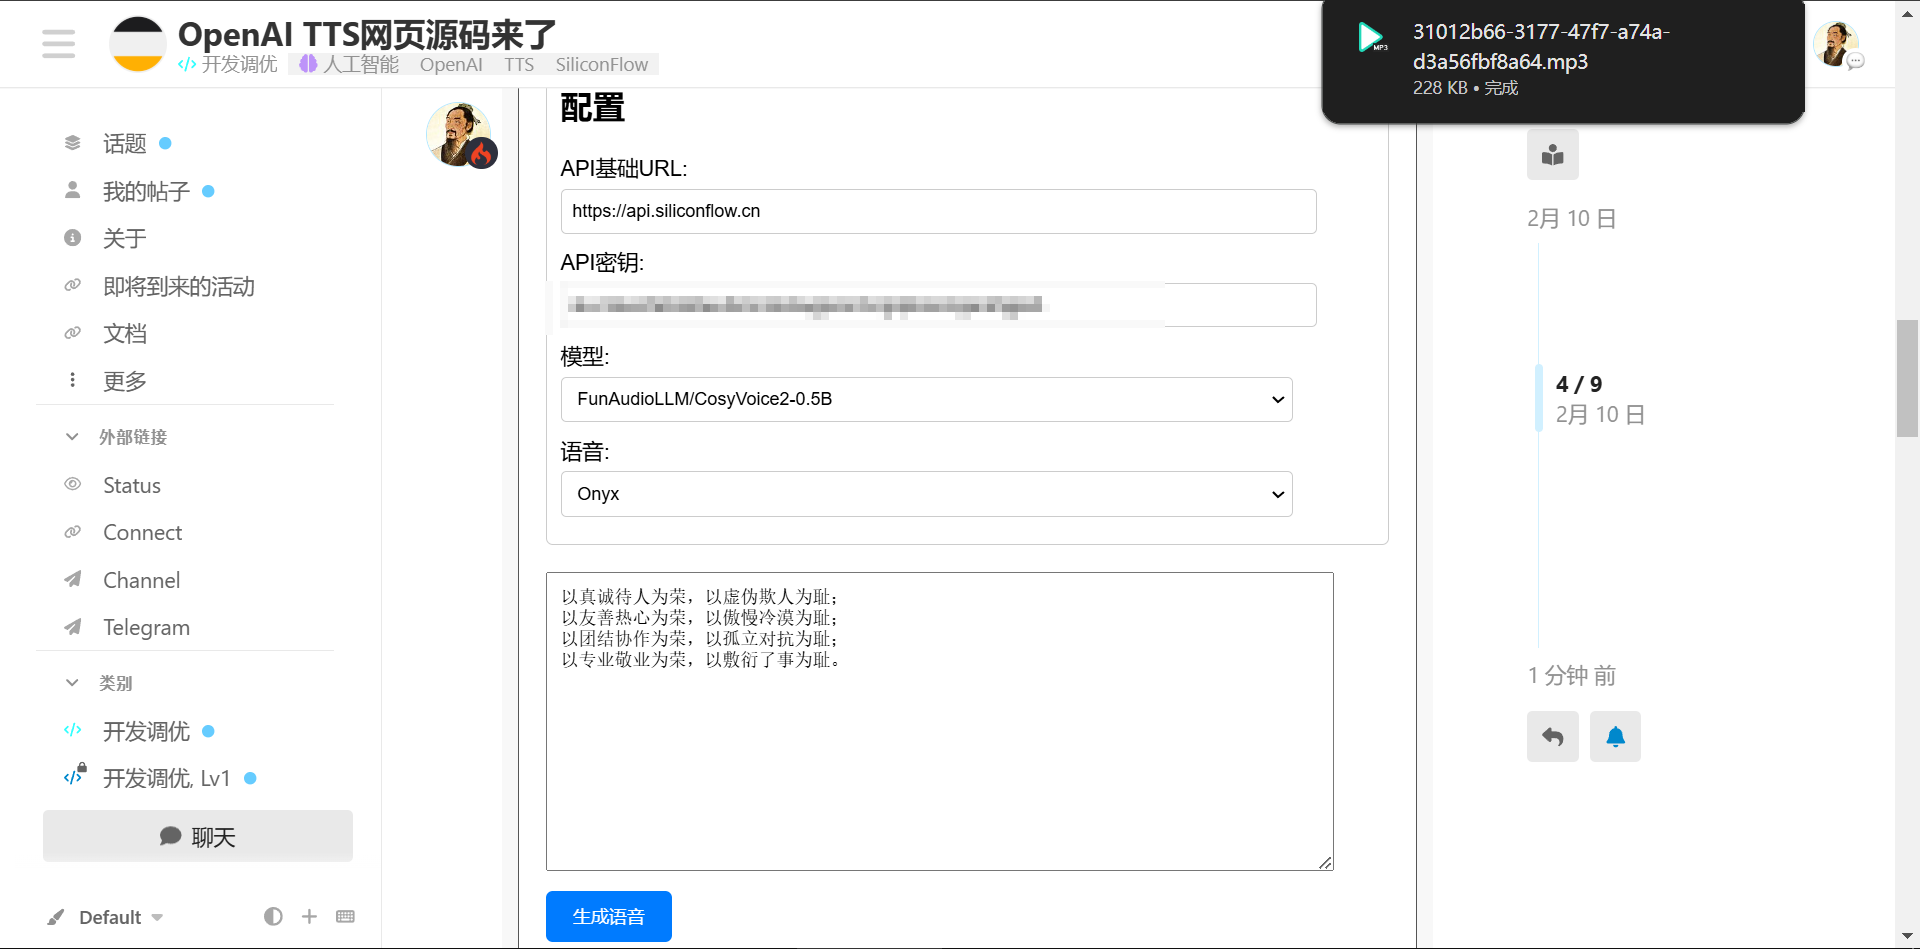Click the page vertical scrollbar thumb
This screenshot has width=1920, height=949.
click(x=1907, y=378)
